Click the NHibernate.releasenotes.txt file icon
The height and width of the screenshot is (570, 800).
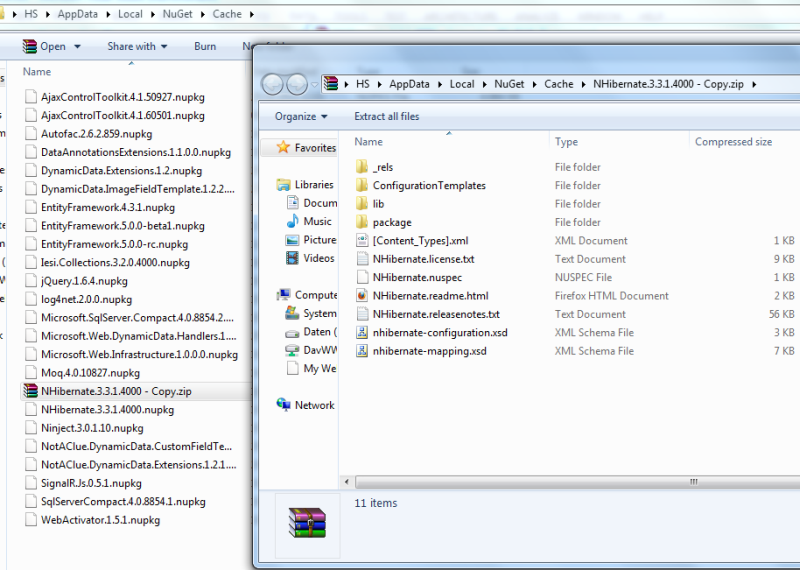pyautogui.click(x=362, y=314)
